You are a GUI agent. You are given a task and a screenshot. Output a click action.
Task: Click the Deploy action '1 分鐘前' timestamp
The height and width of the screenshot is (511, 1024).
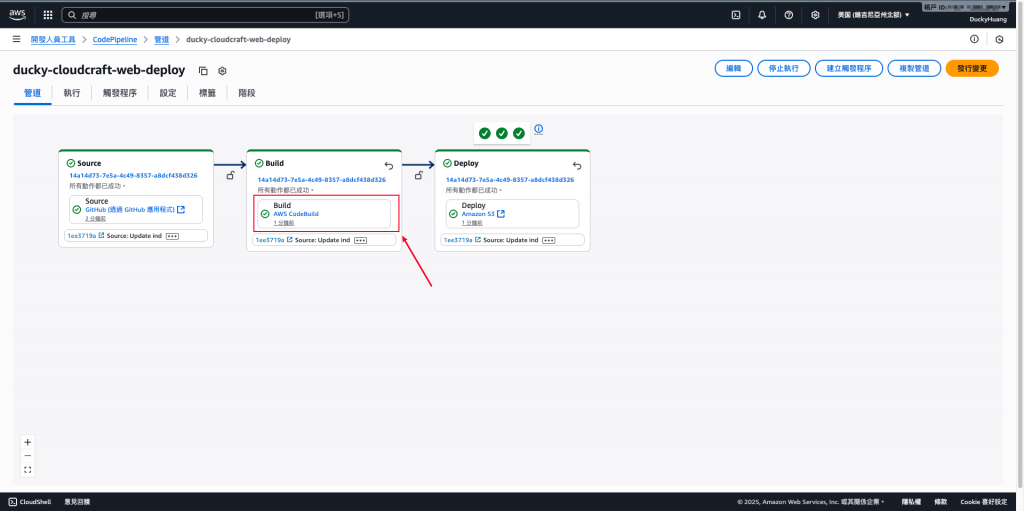473,222
